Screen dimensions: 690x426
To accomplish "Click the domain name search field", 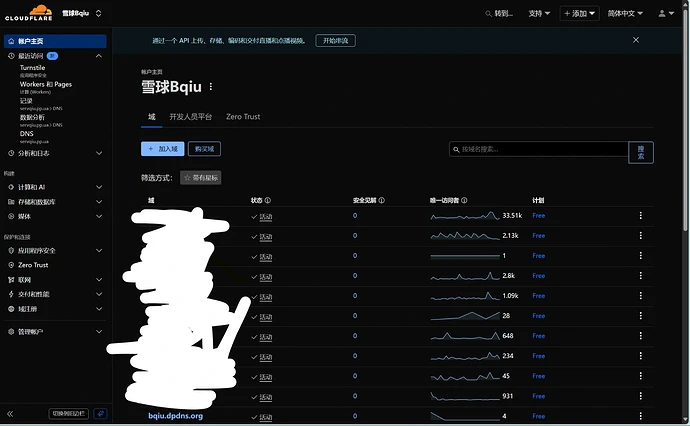I will (538, 149).
